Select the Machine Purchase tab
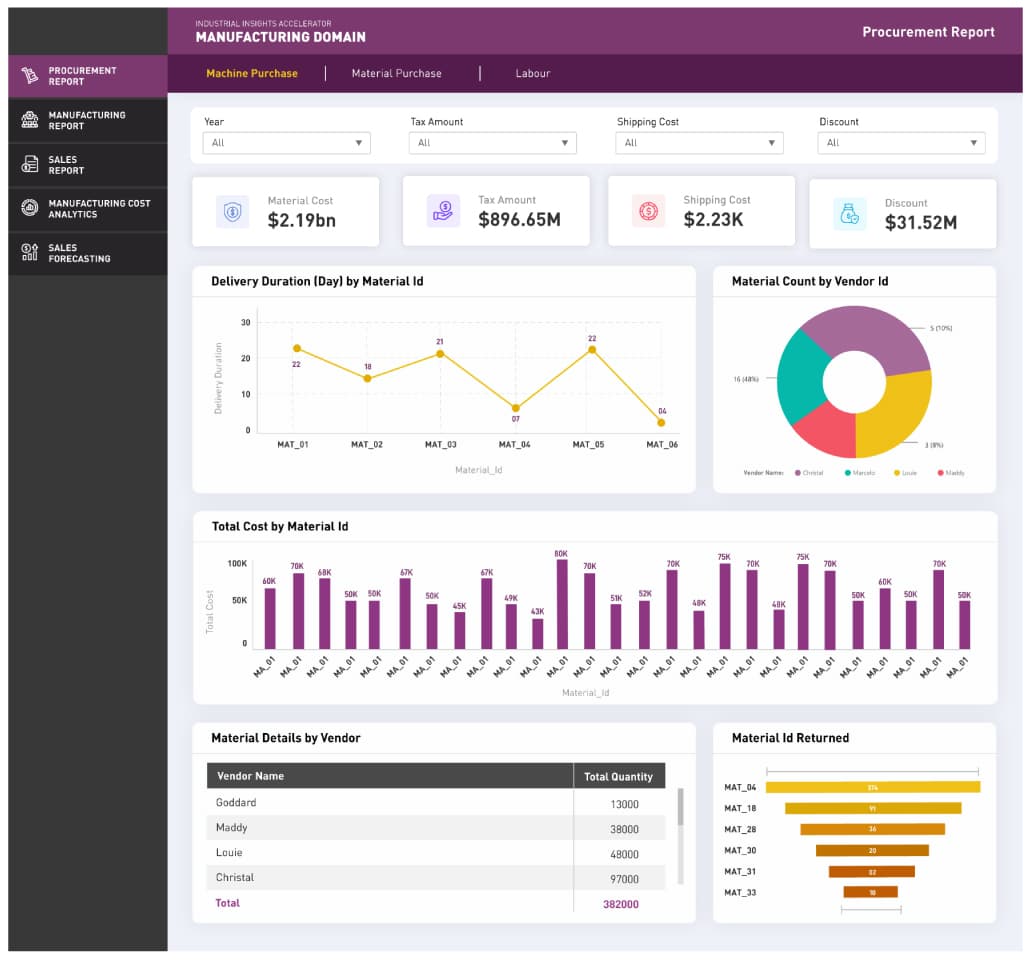Screen dimensions: 1032x961 [x=252, y=74]
